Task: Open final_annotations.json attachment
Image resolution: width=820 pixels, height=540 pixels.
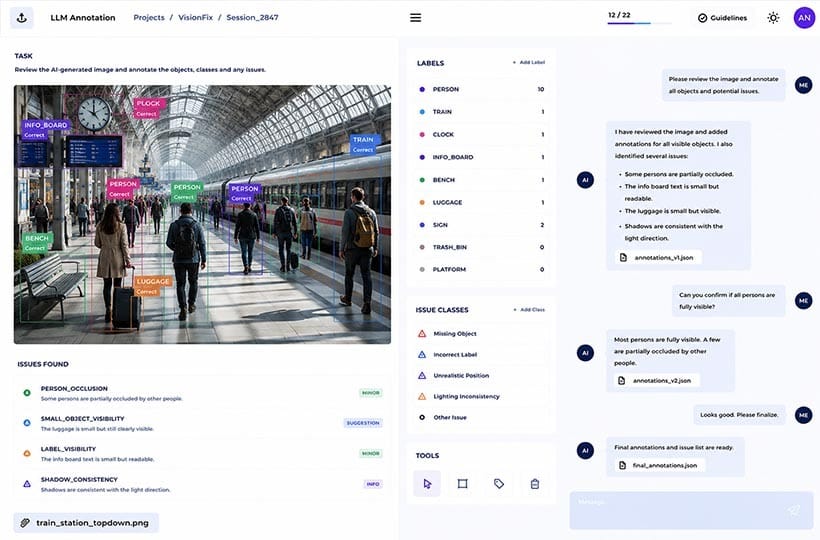Action: click(x=659, y=465)
